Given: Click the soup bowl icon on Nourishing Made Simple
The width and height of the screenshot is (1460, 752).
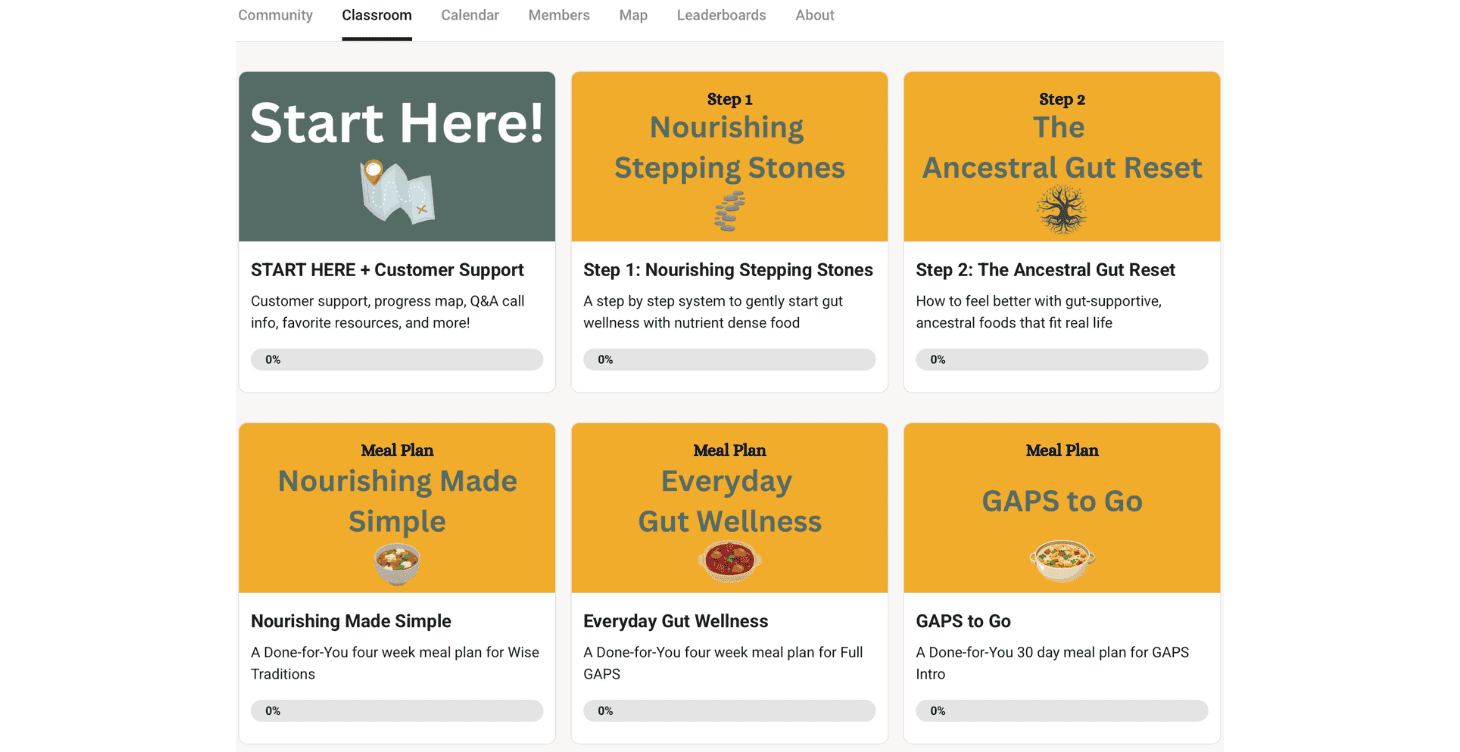Looking at the screenshot, I should pos(397,563).
